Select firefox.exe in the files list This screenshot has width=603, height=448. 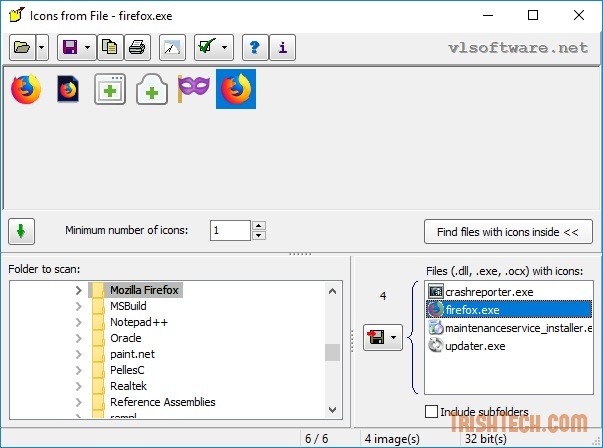tap(509, 310)
